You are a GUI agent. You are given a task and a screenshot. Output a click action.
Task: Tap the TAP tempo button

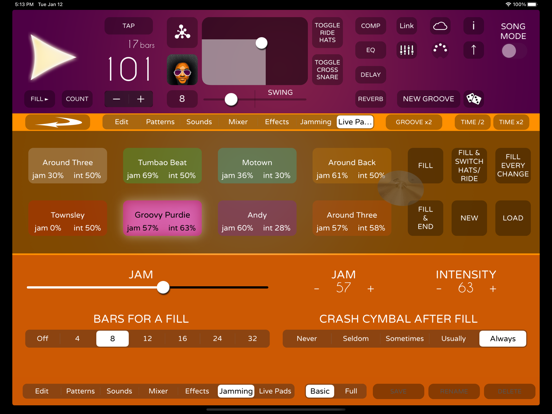click(128, 26)
